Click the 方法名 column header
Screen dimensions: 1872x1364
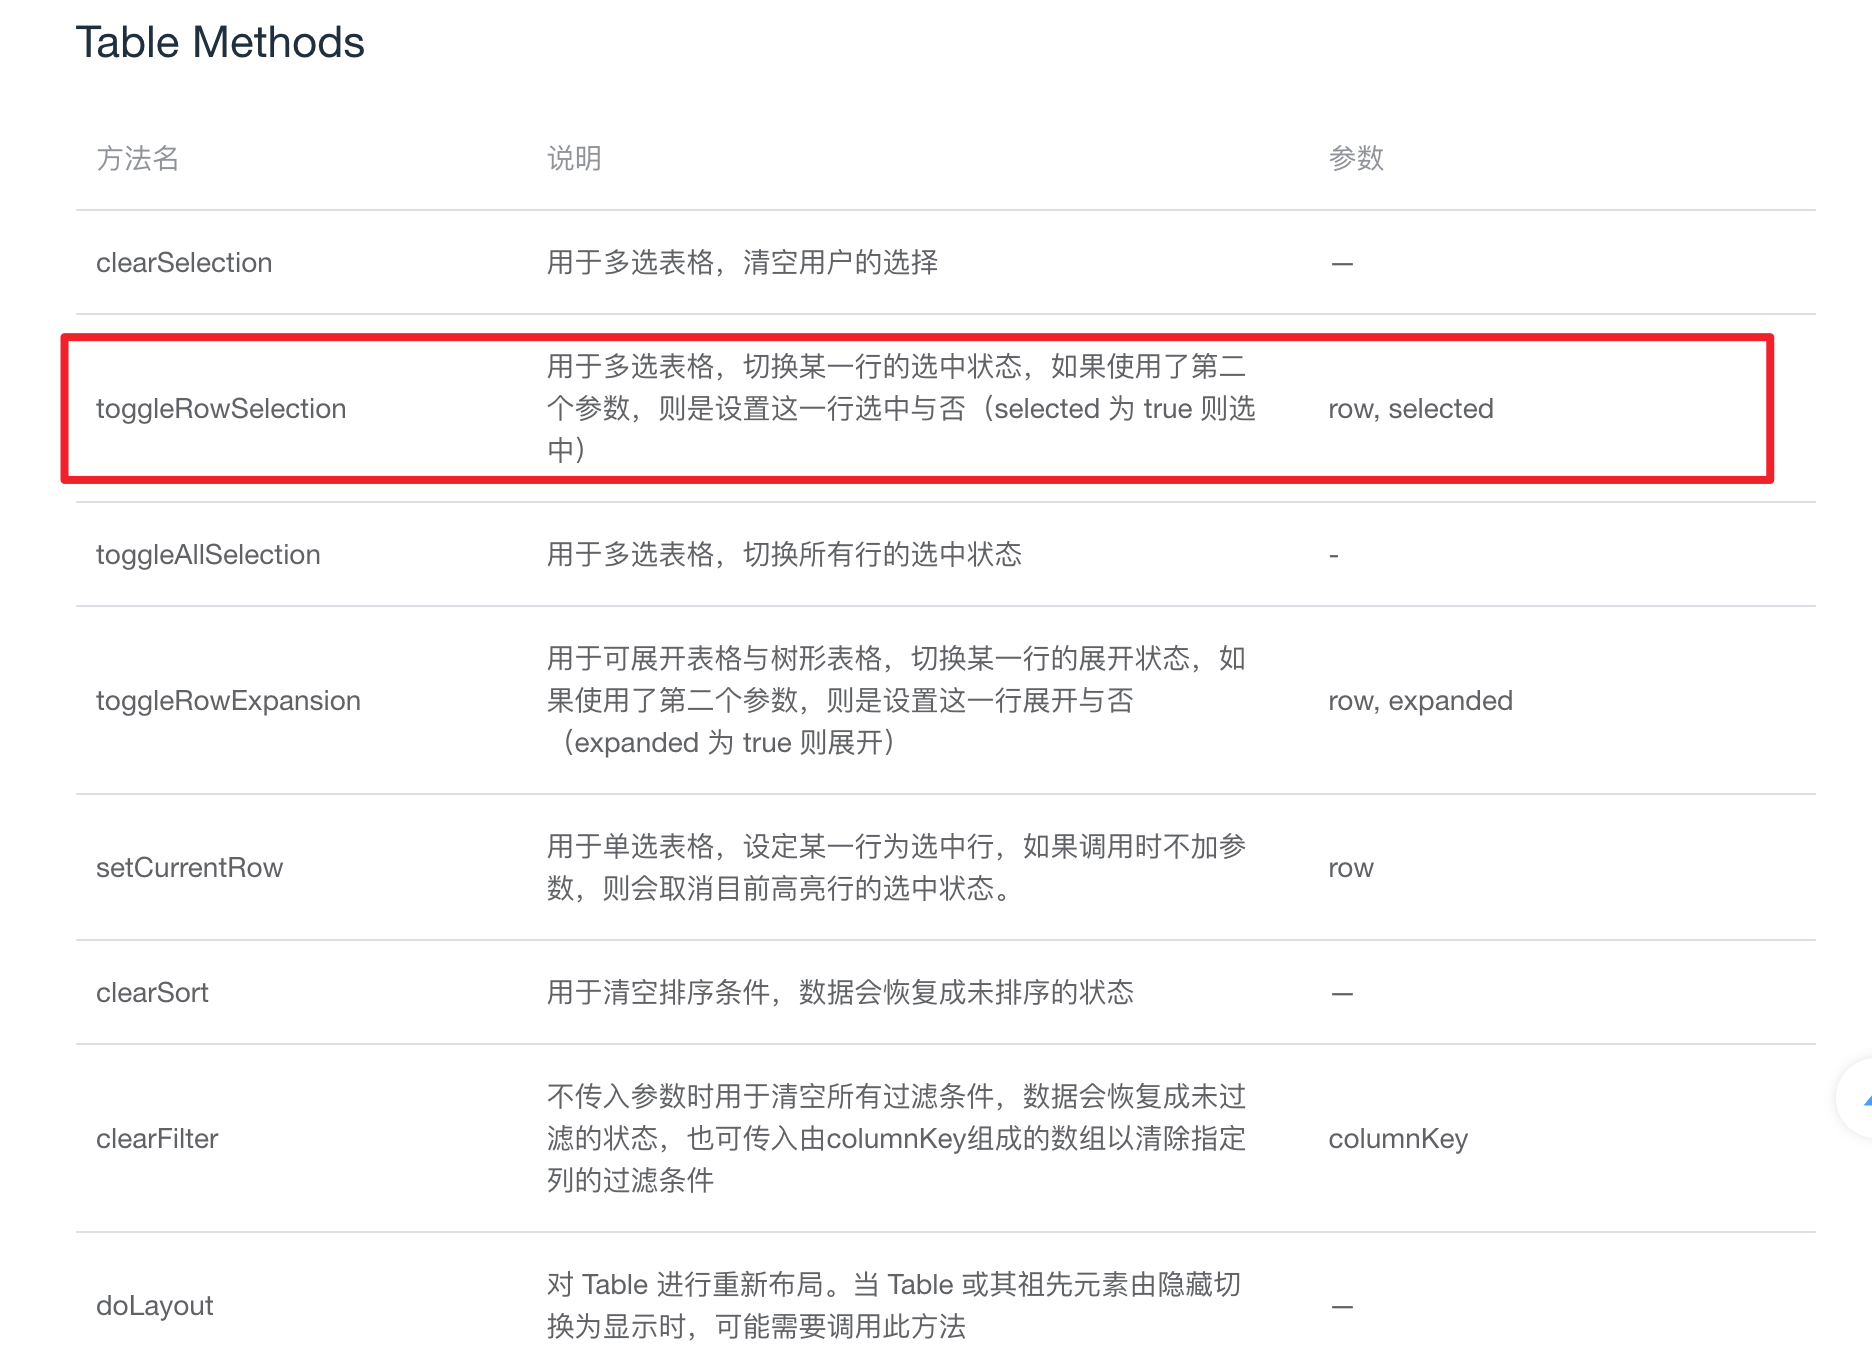[138, 158]
